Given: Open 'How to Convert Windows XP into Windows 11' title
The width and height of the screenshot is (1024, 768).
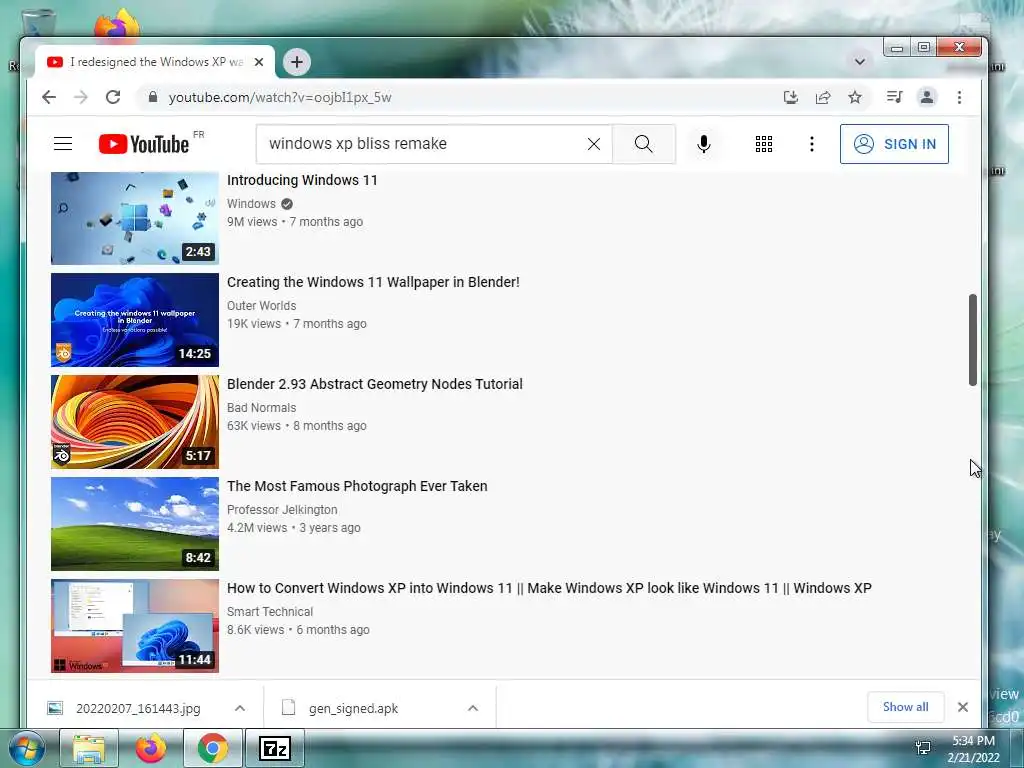Looking at the screenshot, I should pyautogui.click(x=549, y=588).
